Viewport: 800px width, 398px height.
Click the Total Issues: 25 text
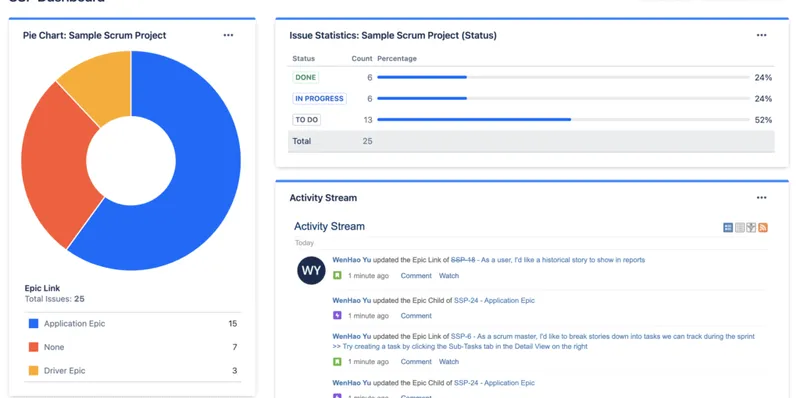point(55,299)
